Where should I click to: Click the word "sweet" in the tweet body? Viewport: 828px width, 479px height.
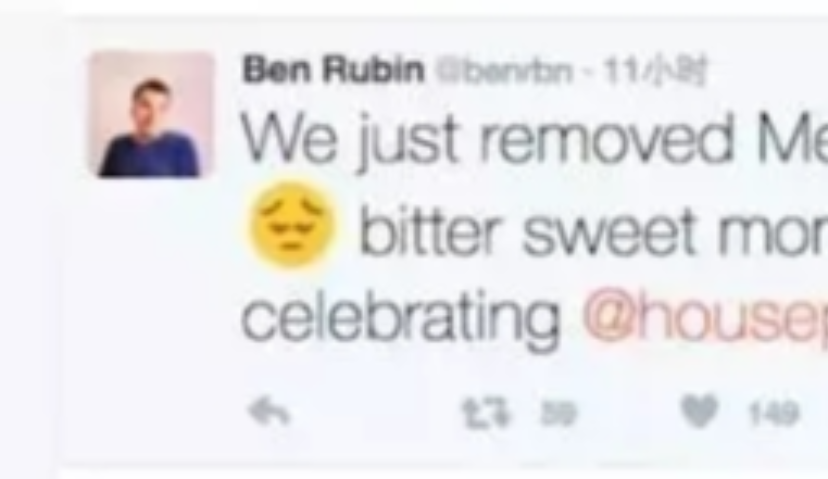click(609, 232)
